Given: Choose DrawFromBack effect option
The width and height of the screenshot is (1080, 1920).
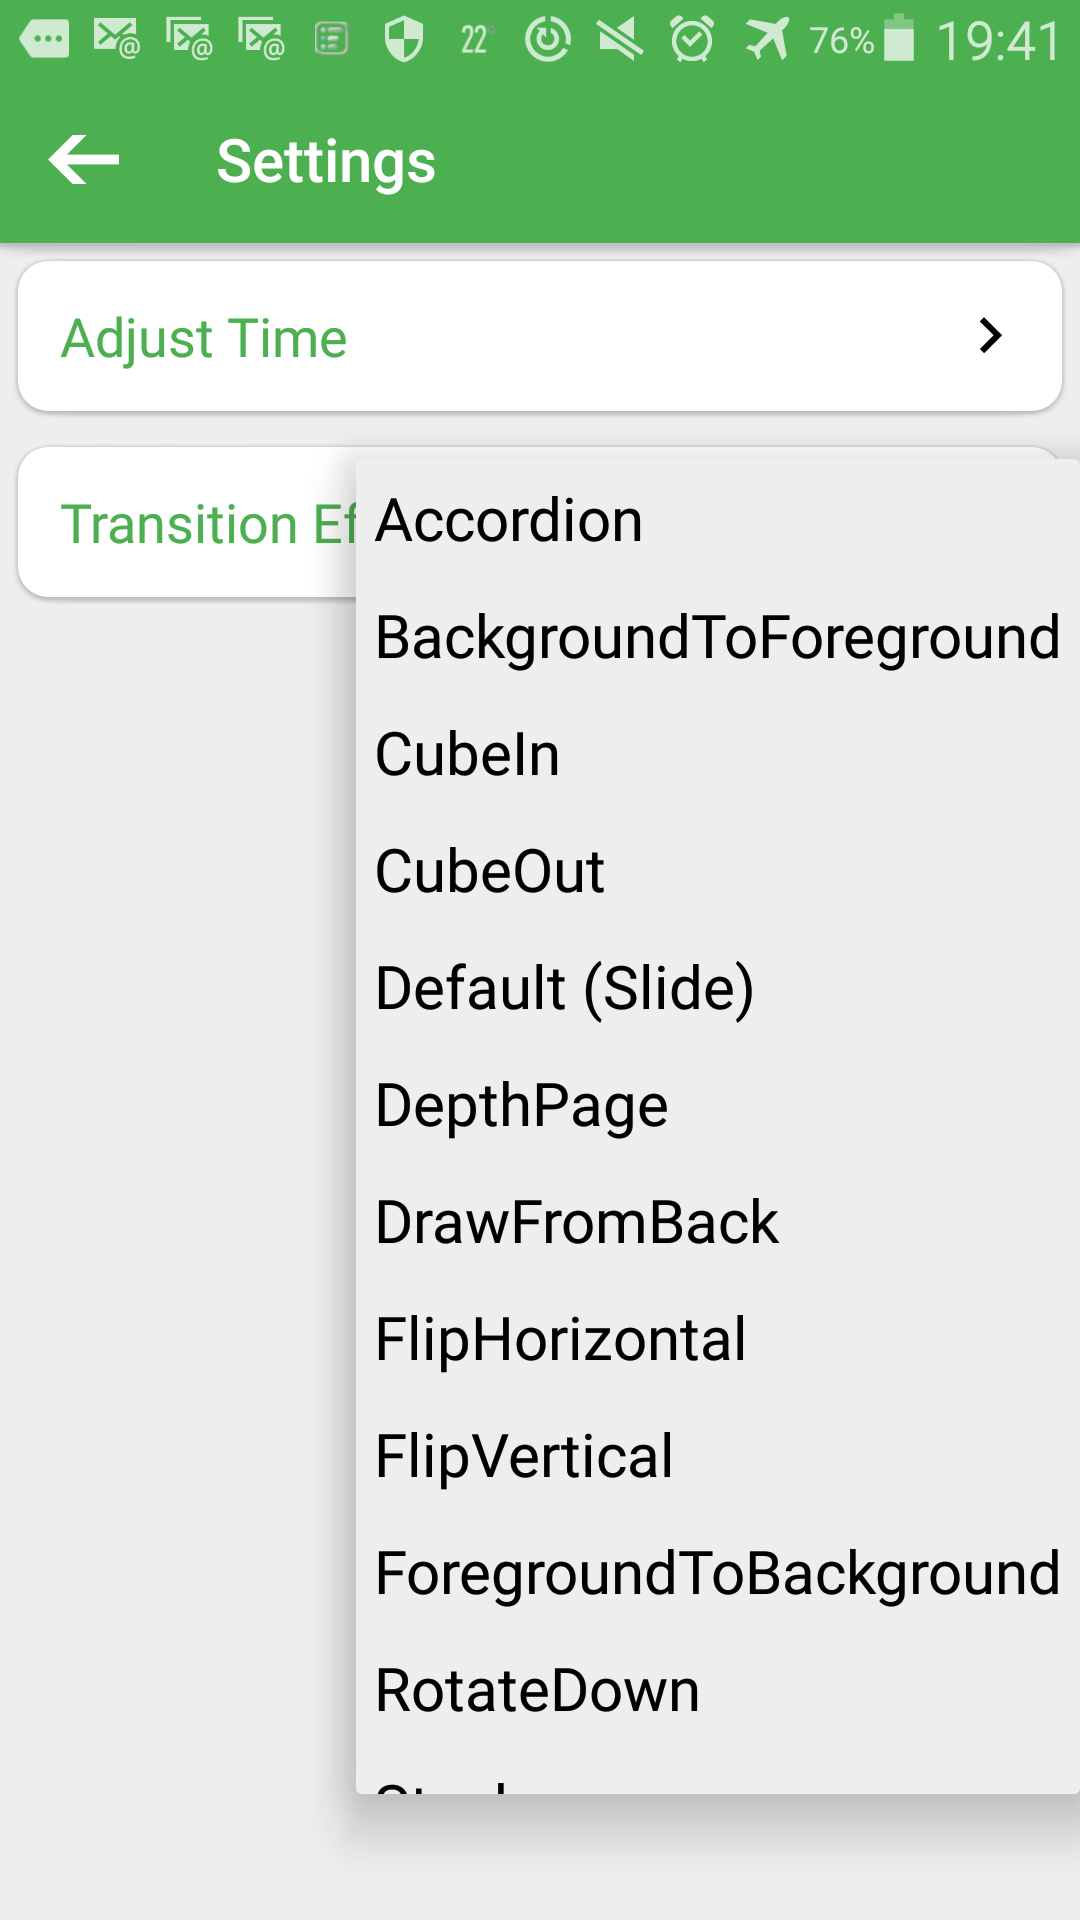Looking at the screenshot, I should [718, 1222].
